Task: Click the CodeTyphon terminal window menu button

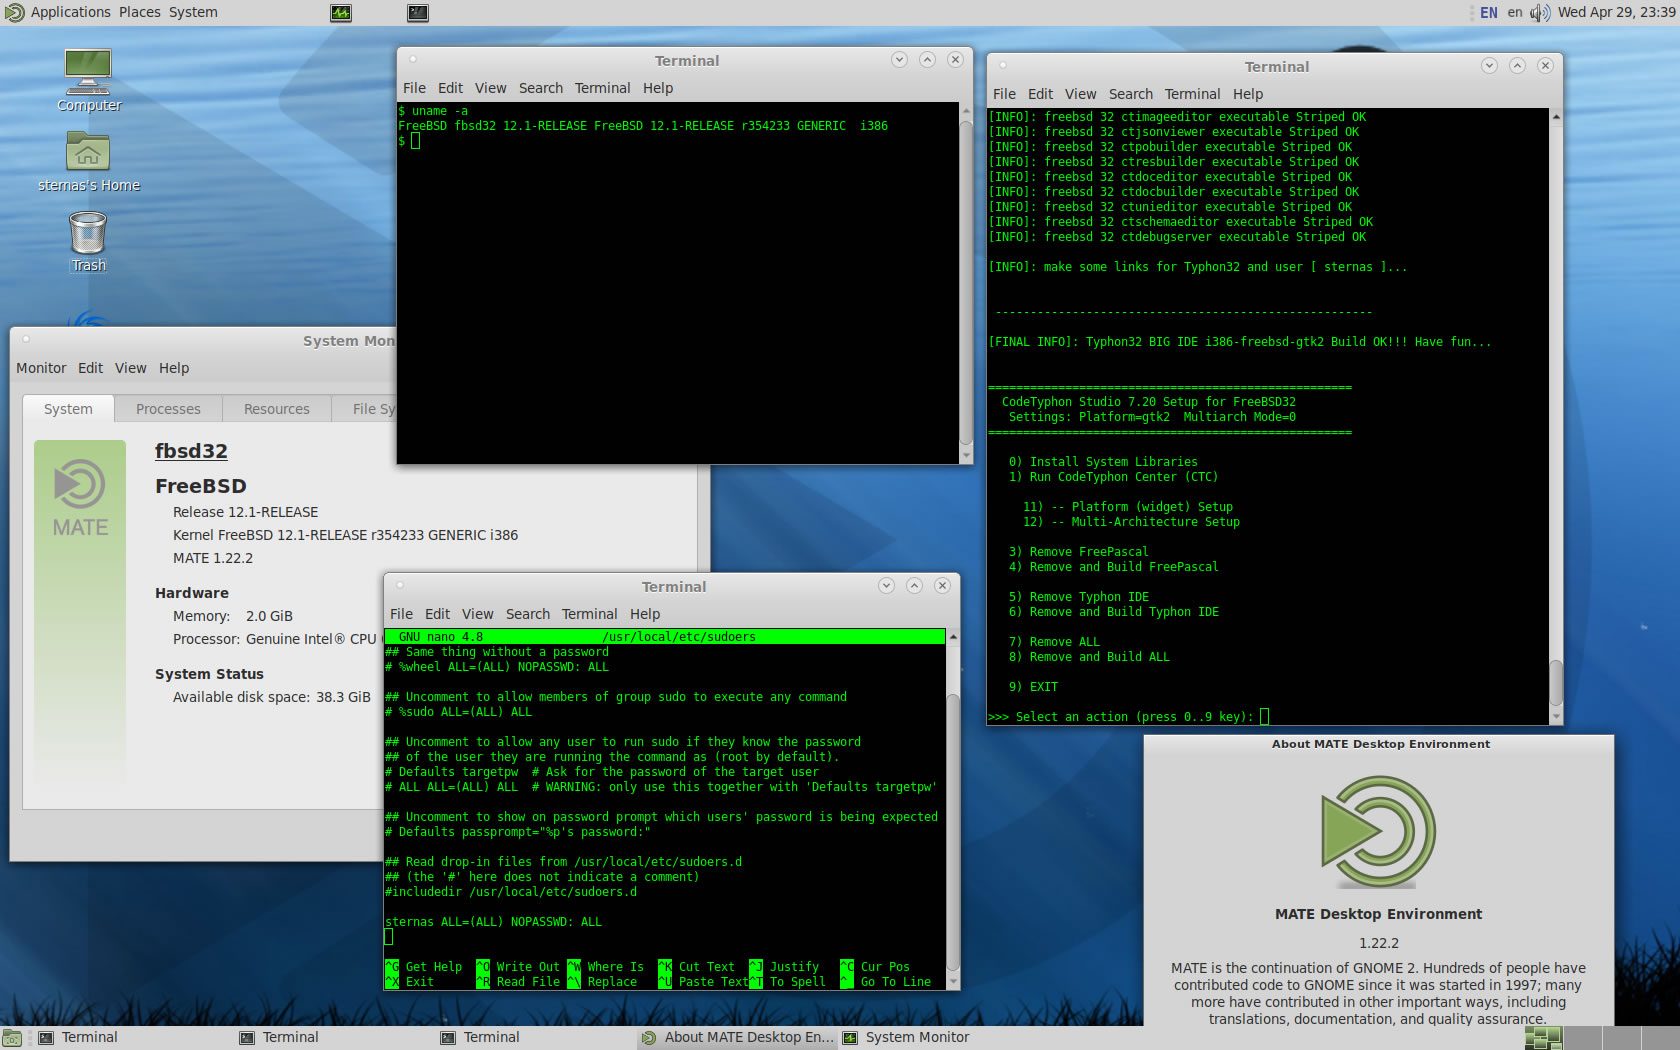Action: click(1003, 65)
